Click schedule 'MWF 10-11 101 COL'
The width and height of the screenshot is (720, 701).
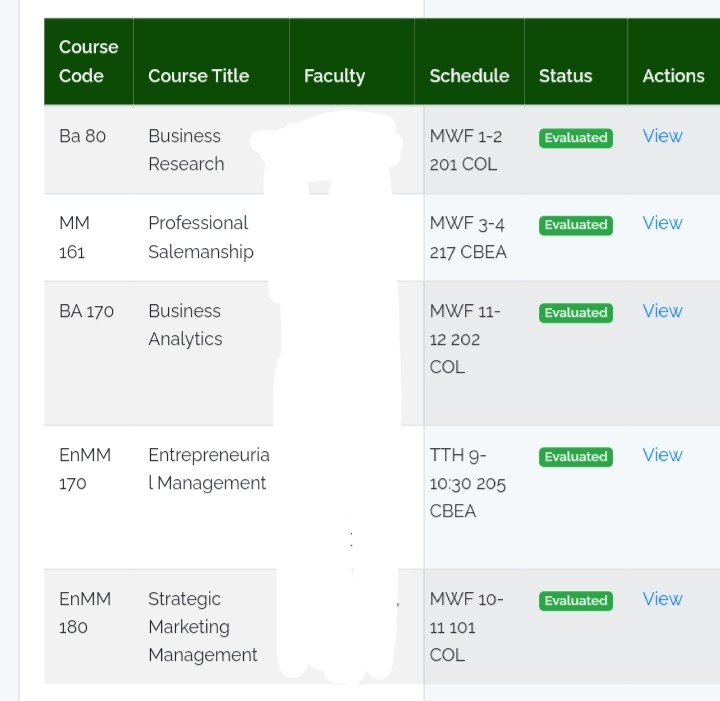pyautogui.click(x=467, y=627)
